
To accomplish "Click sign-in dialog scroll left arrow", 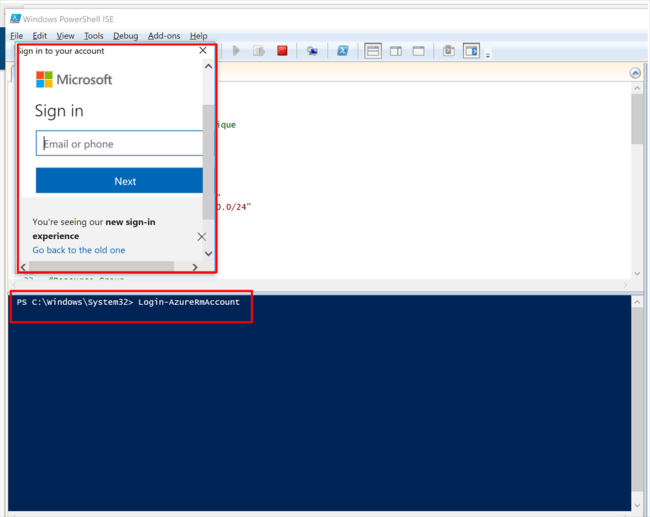I will (23, 267).
